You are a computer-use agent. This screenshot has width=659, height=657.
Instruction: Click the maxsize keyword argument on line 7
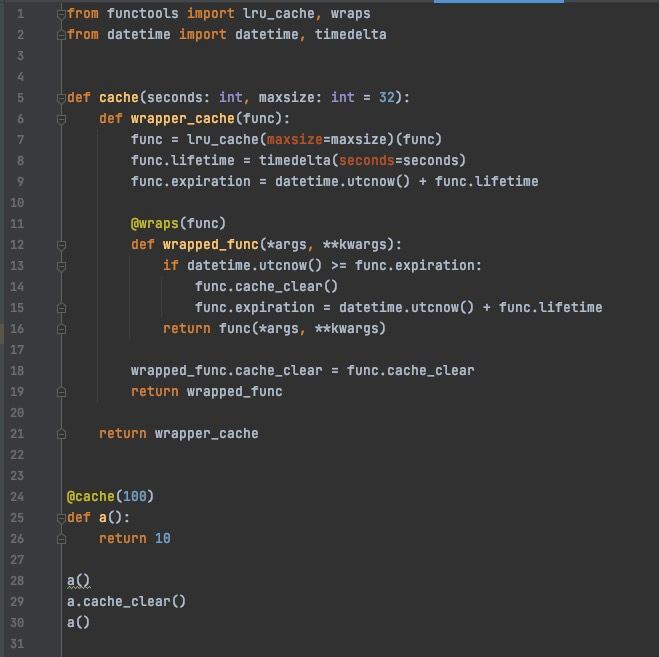[x=295, y=140]
